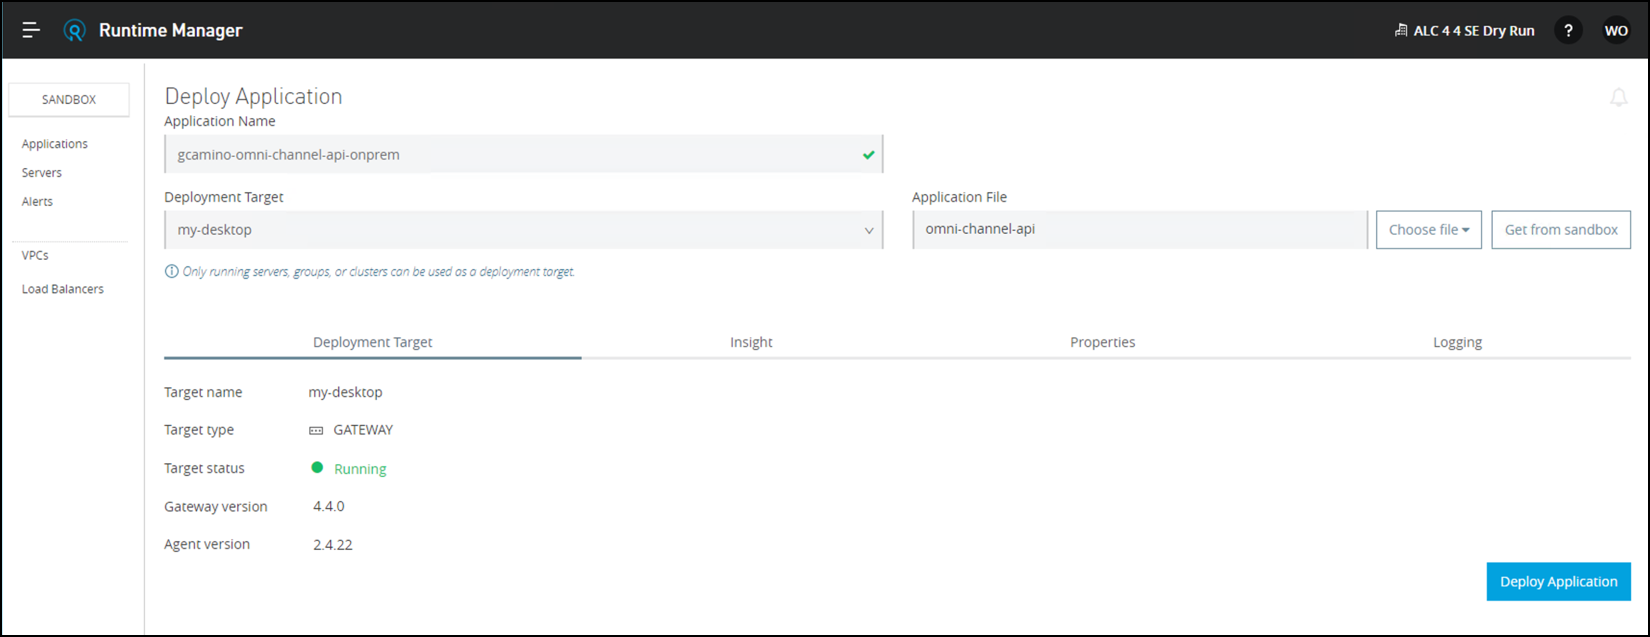1650x637 pixels.
Task: Click the Application File field omni-channel-api
Action: [1139, 230]
